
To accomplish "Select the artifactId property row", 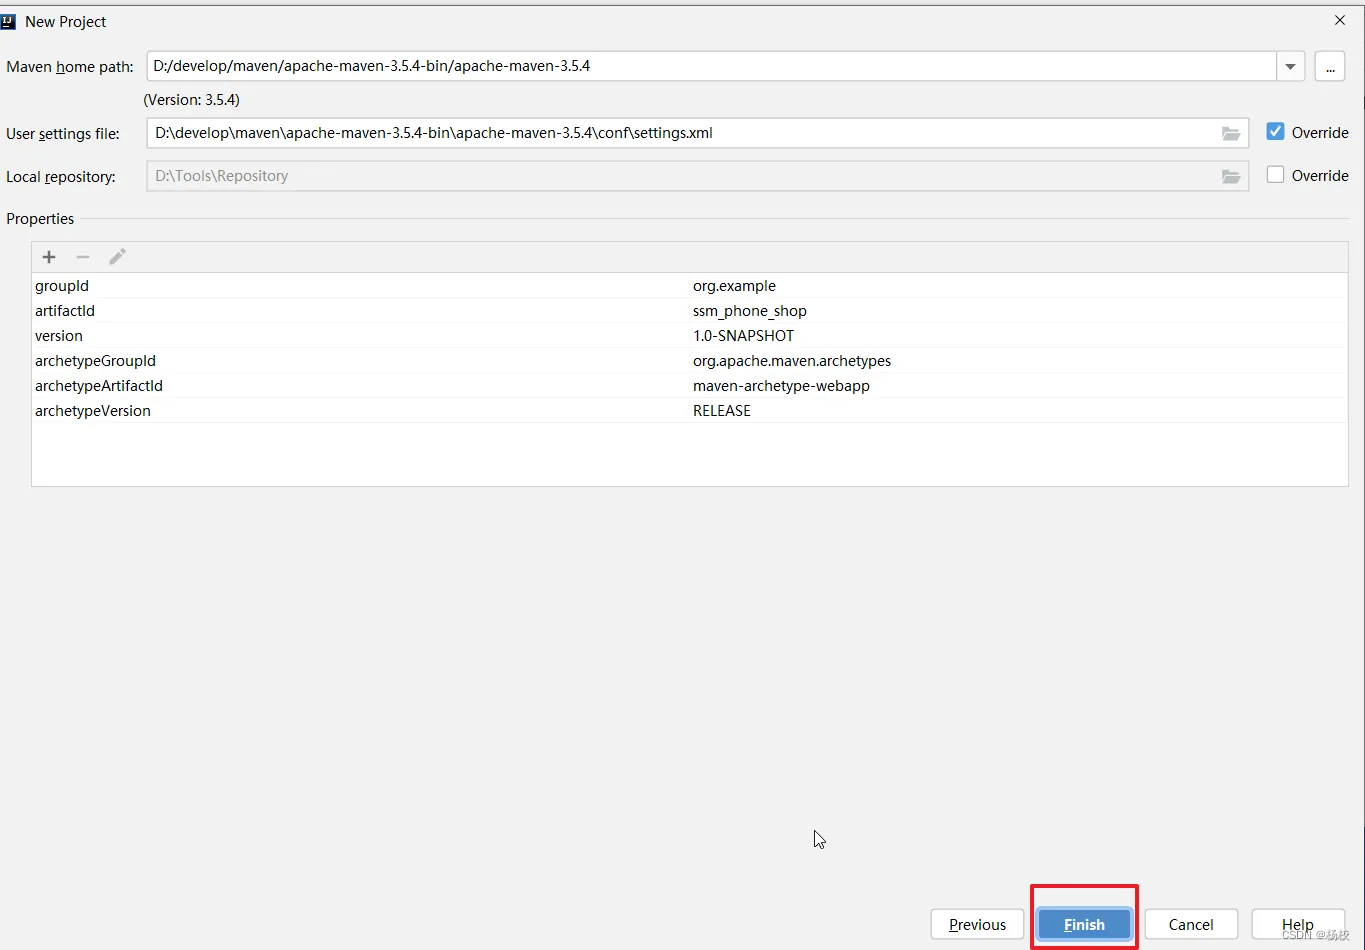I will (690, 311).
